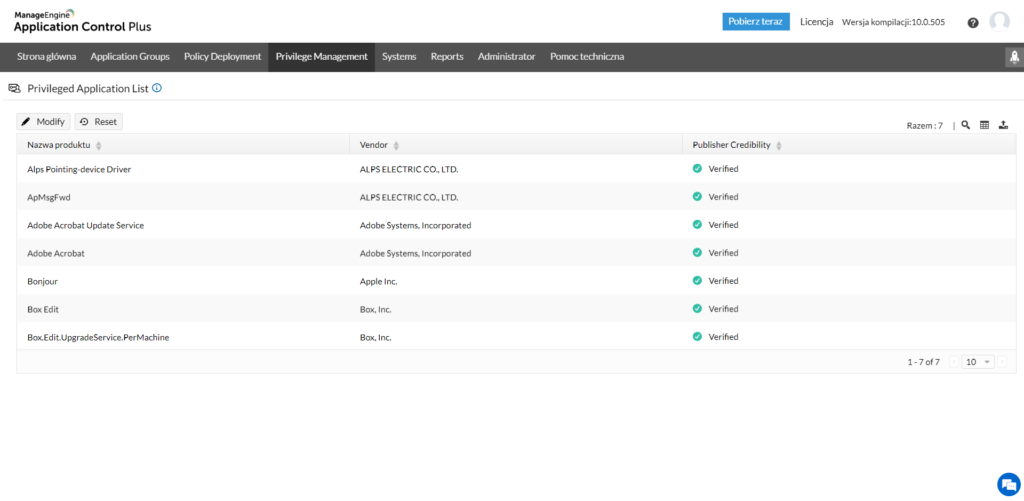1024x501 pixels.
Task: Click info icon beside Privileged Application List
Action: coord(157,88)
